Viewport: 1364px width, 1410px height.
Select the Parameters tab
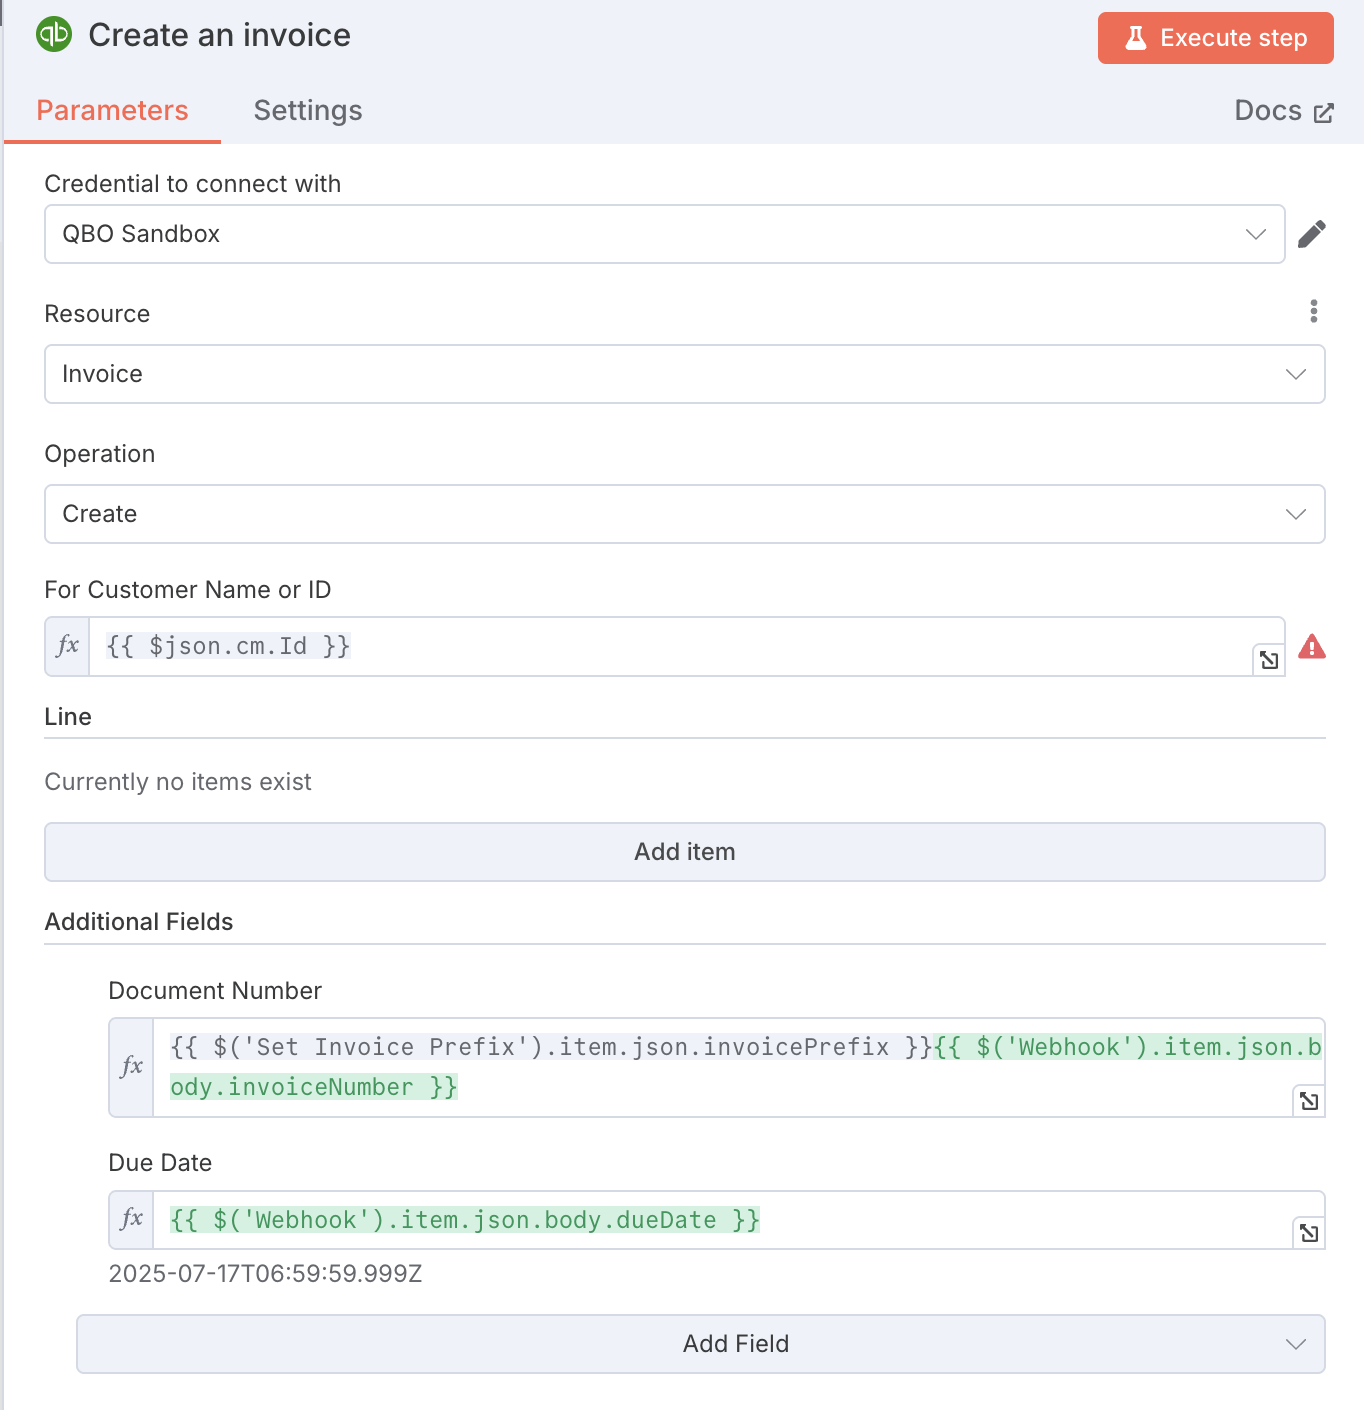pyautogui.click(x=112, y=110)
